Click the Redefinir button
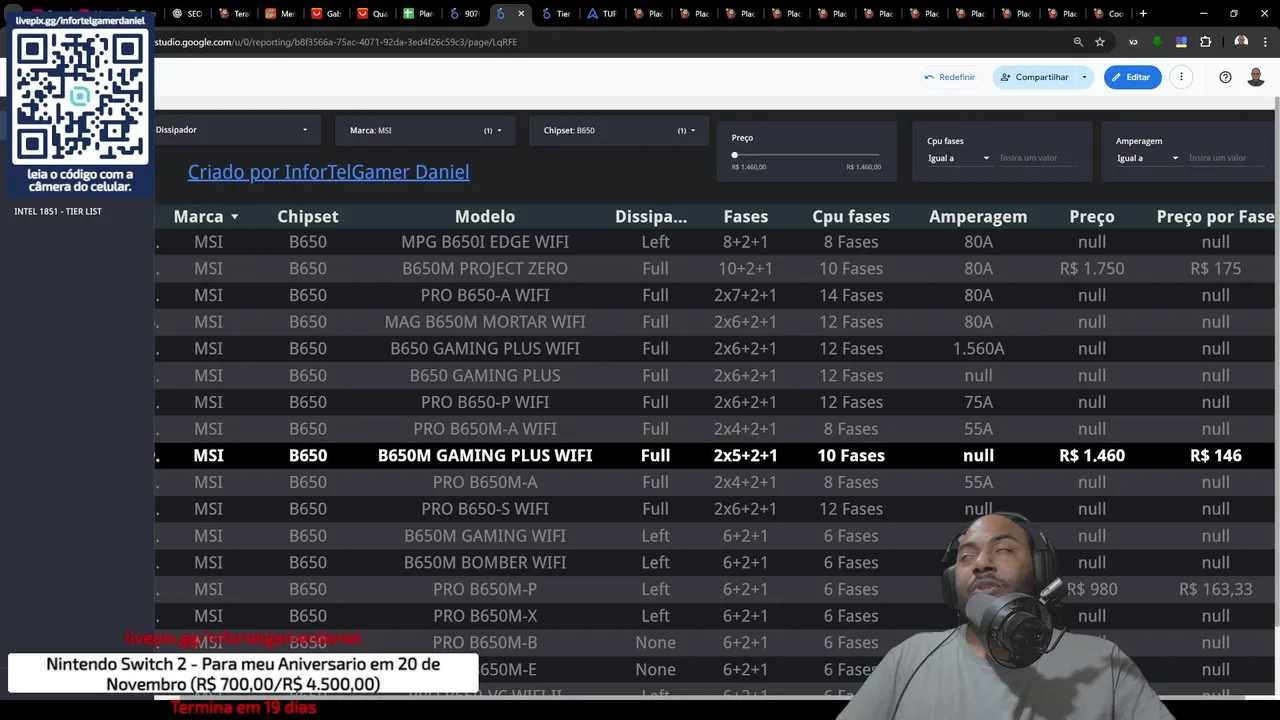 (x=949, y=77)
